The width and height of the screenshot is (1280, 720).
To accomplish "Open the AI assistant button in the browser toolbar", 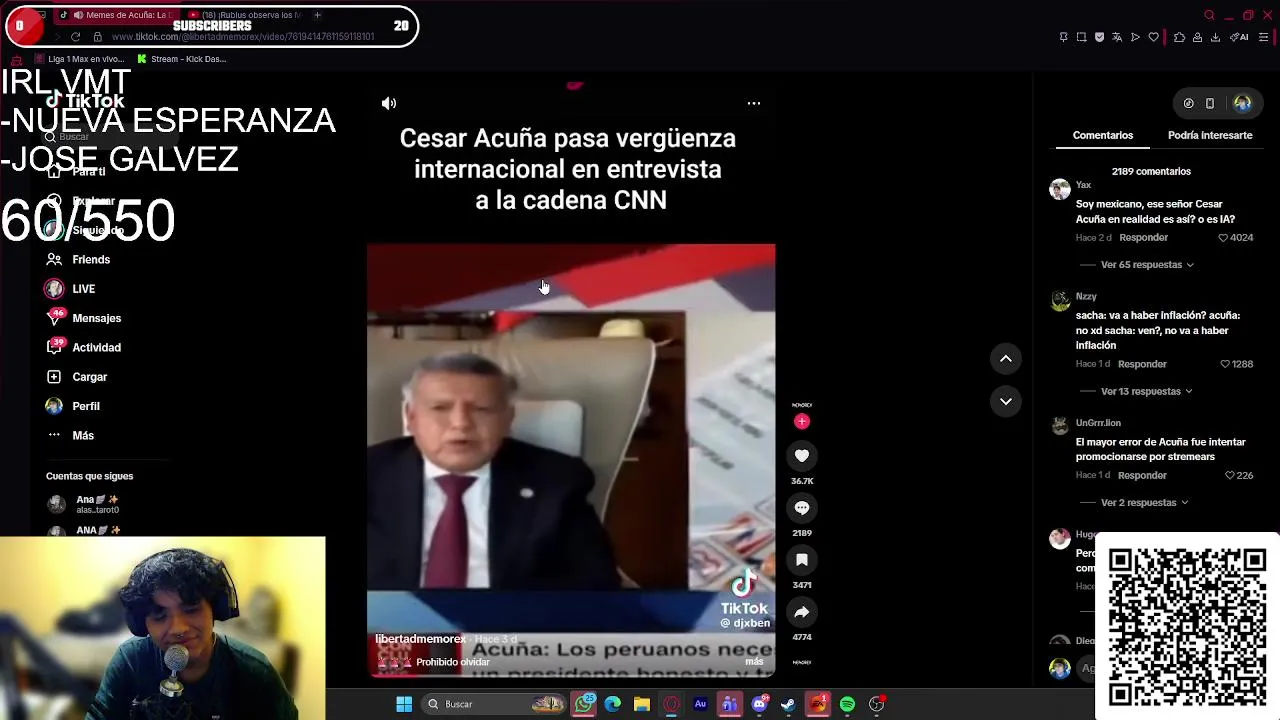I will [1240, 37].
